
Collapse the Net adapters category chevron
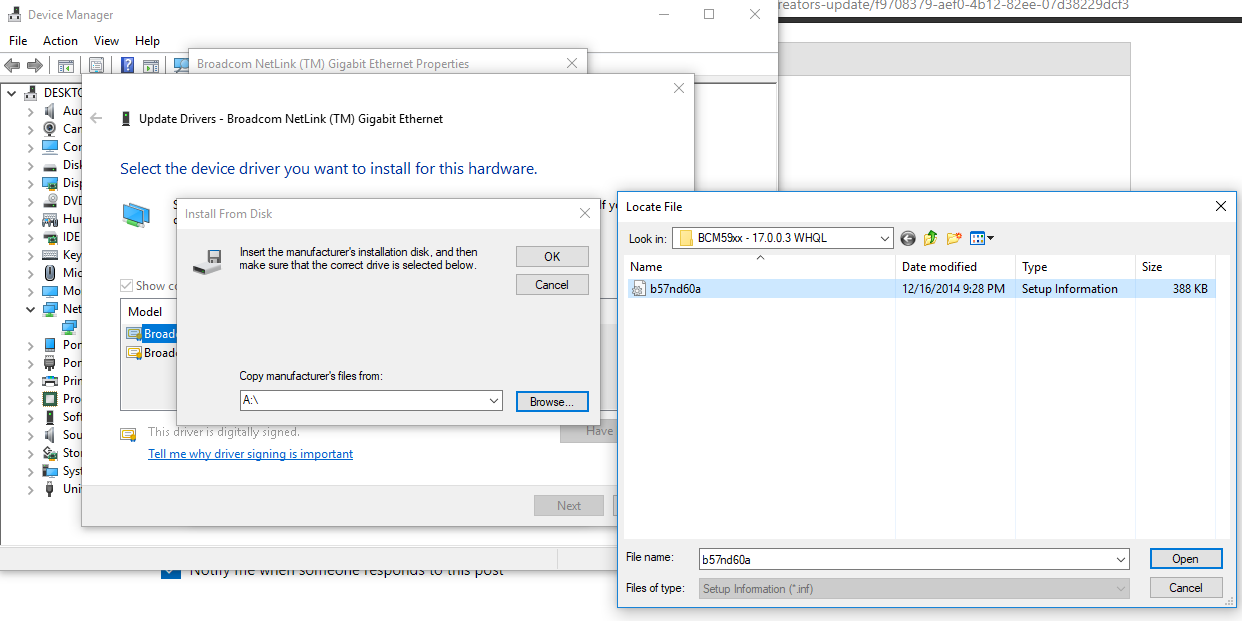pos(31,309)
